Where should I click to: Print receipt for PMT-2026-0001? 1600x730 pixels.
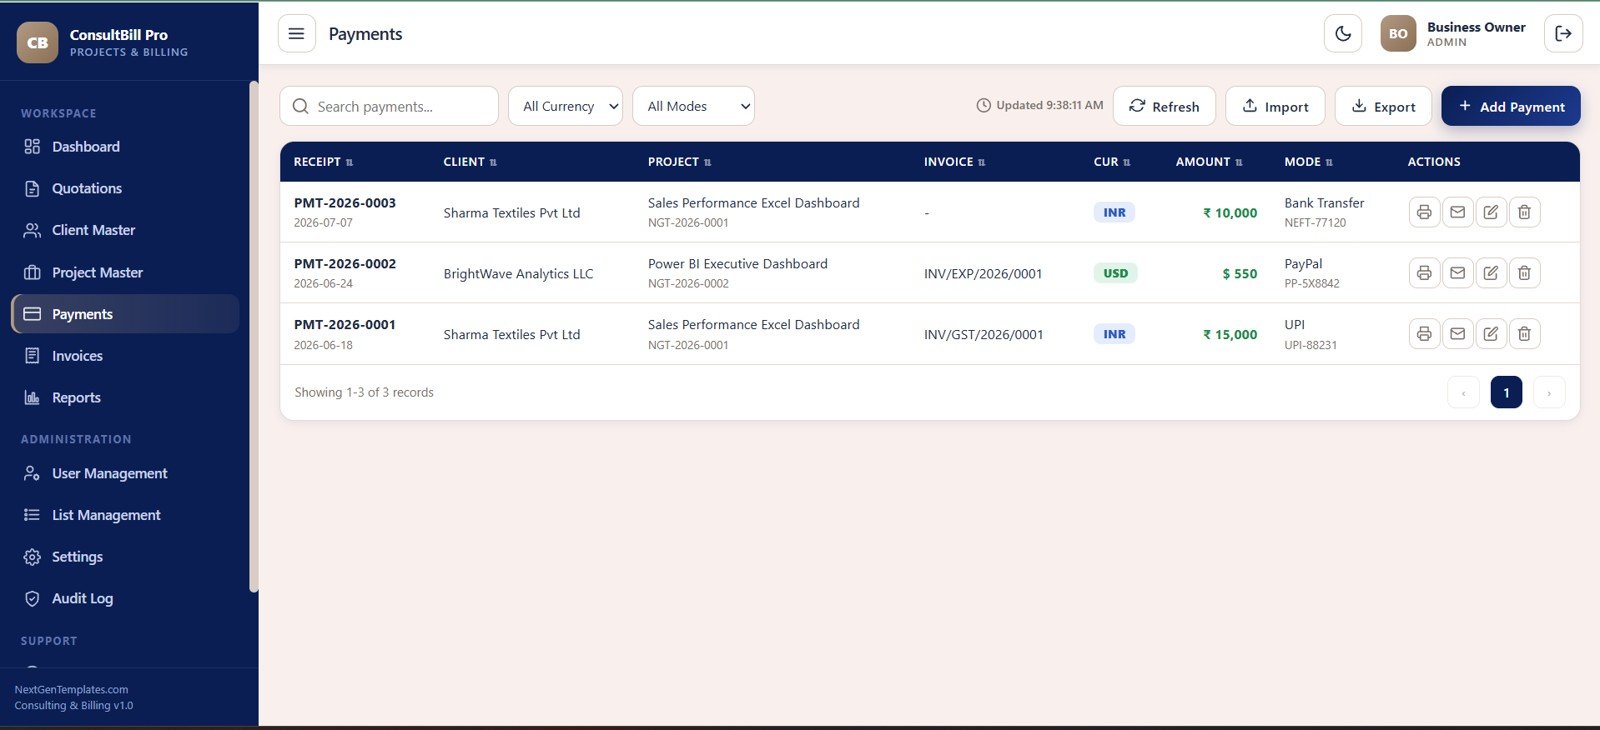[1424, 334]
